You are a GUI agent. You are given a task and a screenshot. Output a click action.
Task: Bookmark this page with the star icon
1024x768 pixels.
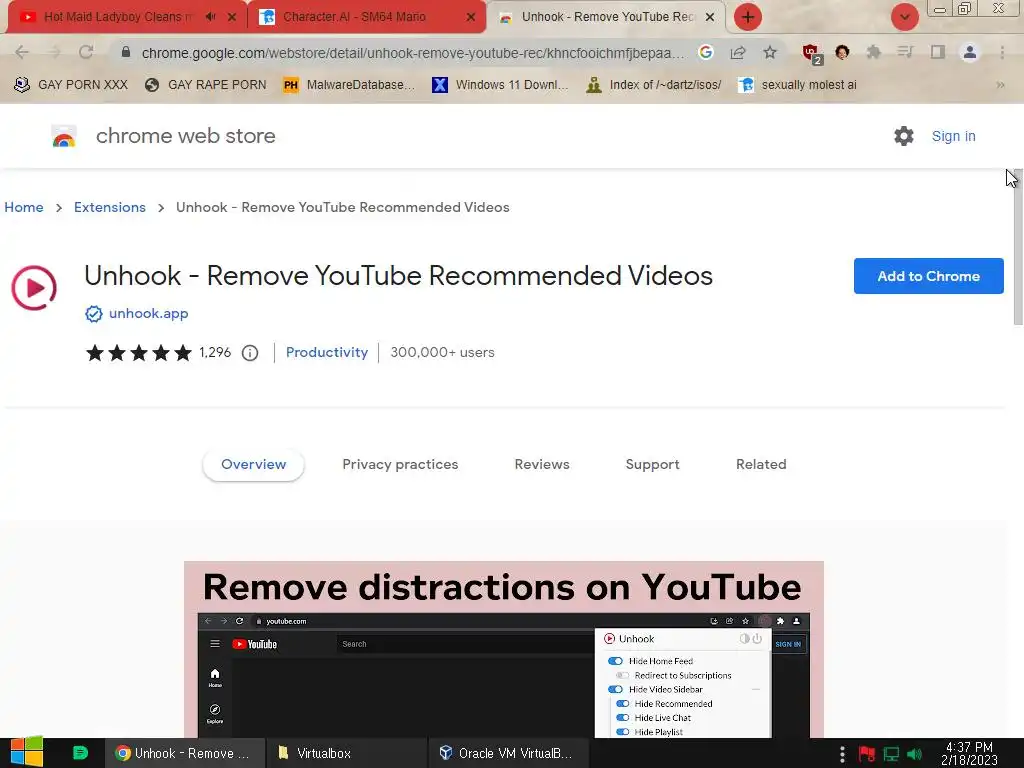(770, 52)
